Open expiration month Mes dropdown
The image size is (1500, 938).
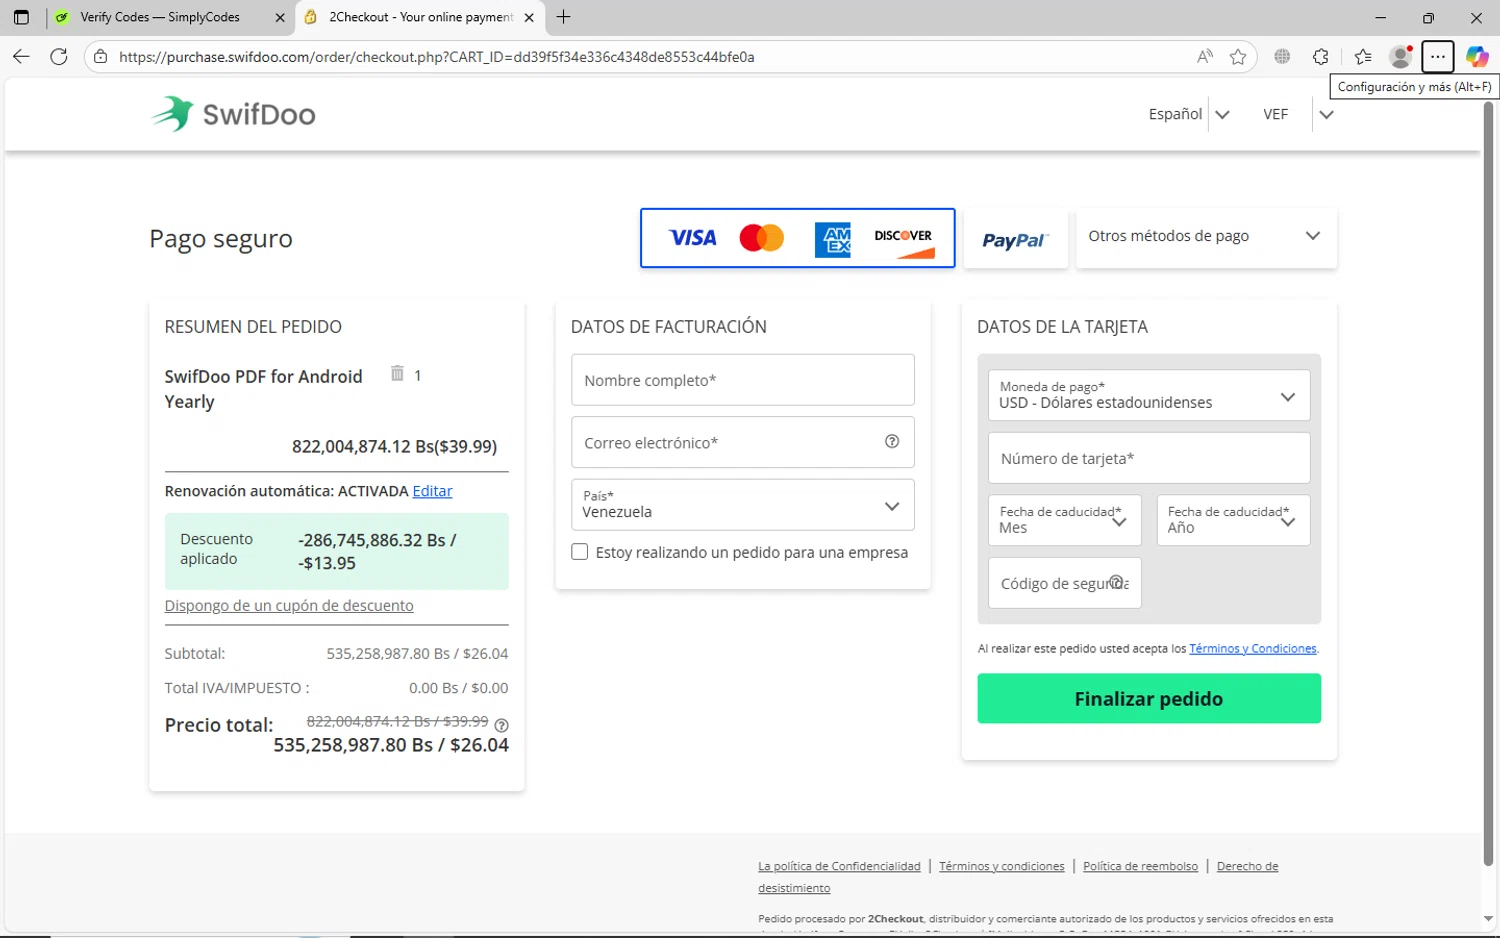point(1064,520)
